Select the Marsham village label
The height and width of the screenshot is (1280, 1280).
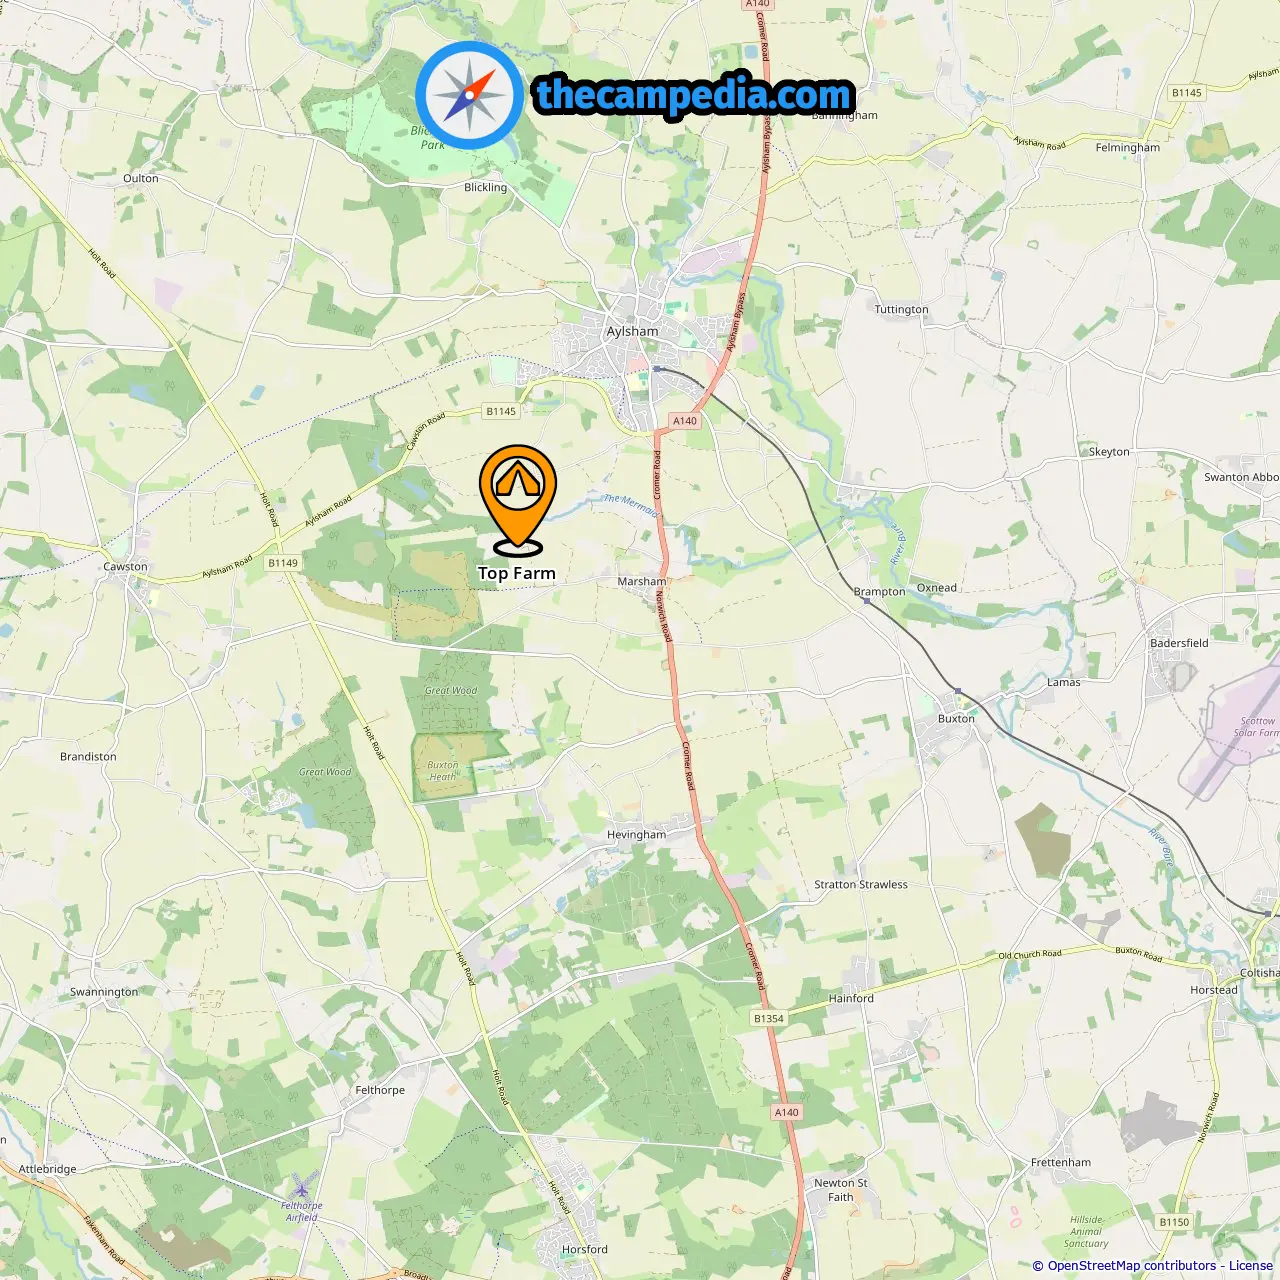pos(642,581)
